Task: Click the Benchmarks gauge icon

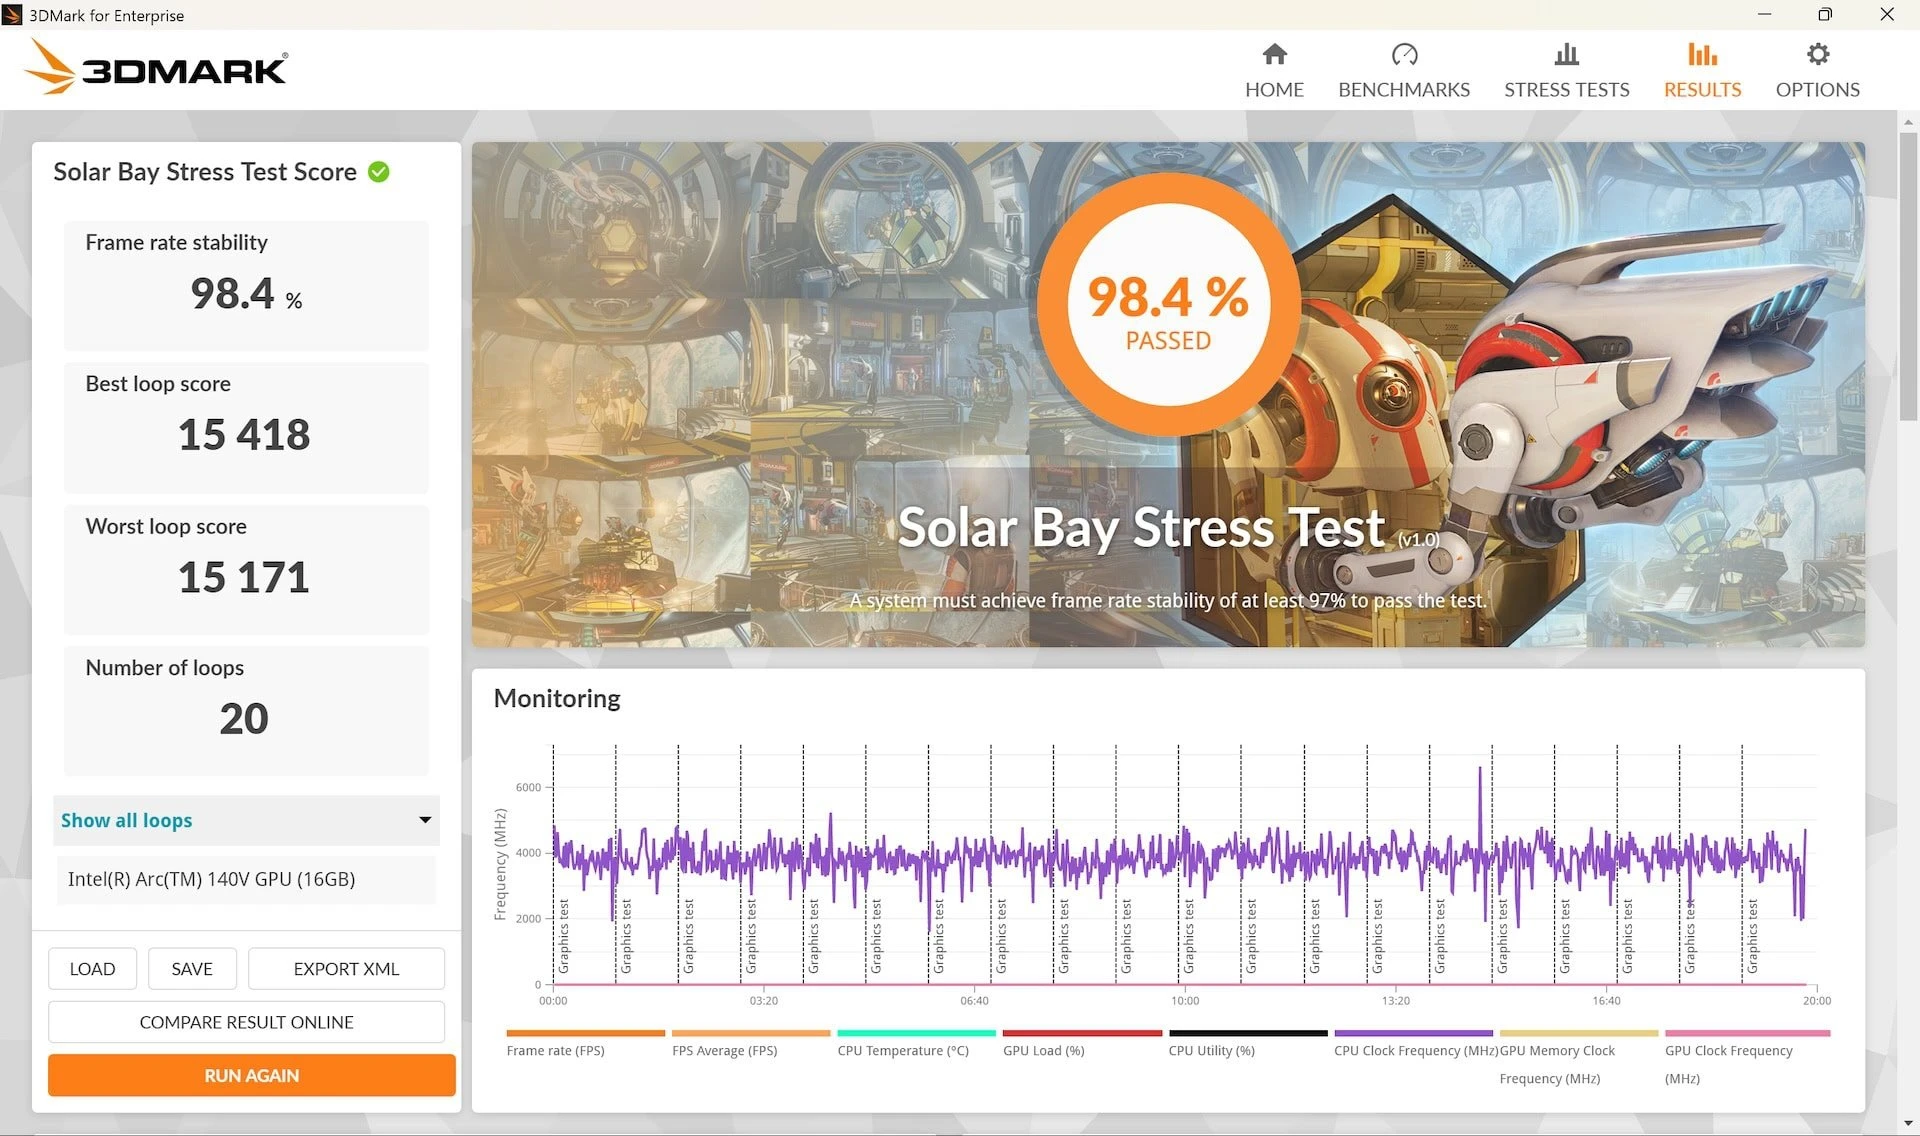Action: coord(1404,54)
